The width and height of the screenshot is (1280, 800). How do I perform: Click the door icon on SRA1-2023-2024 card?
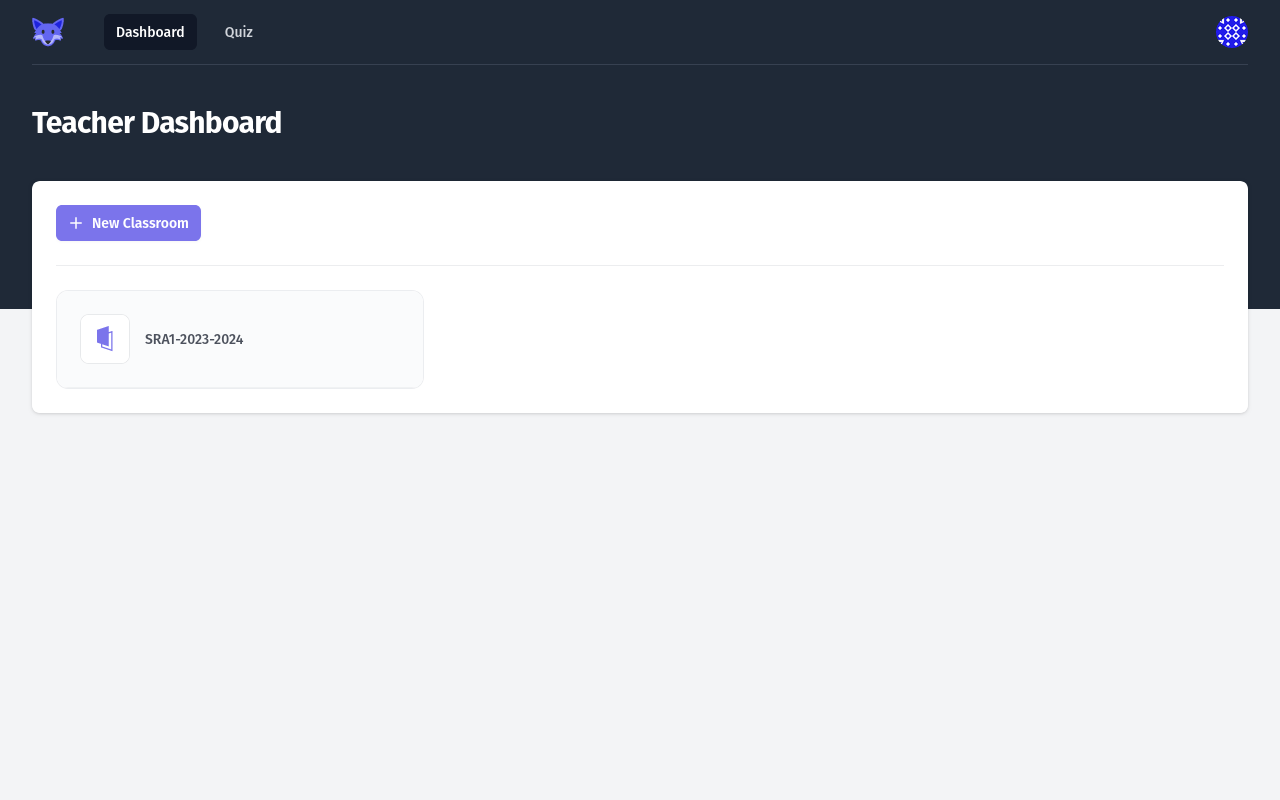104,338
